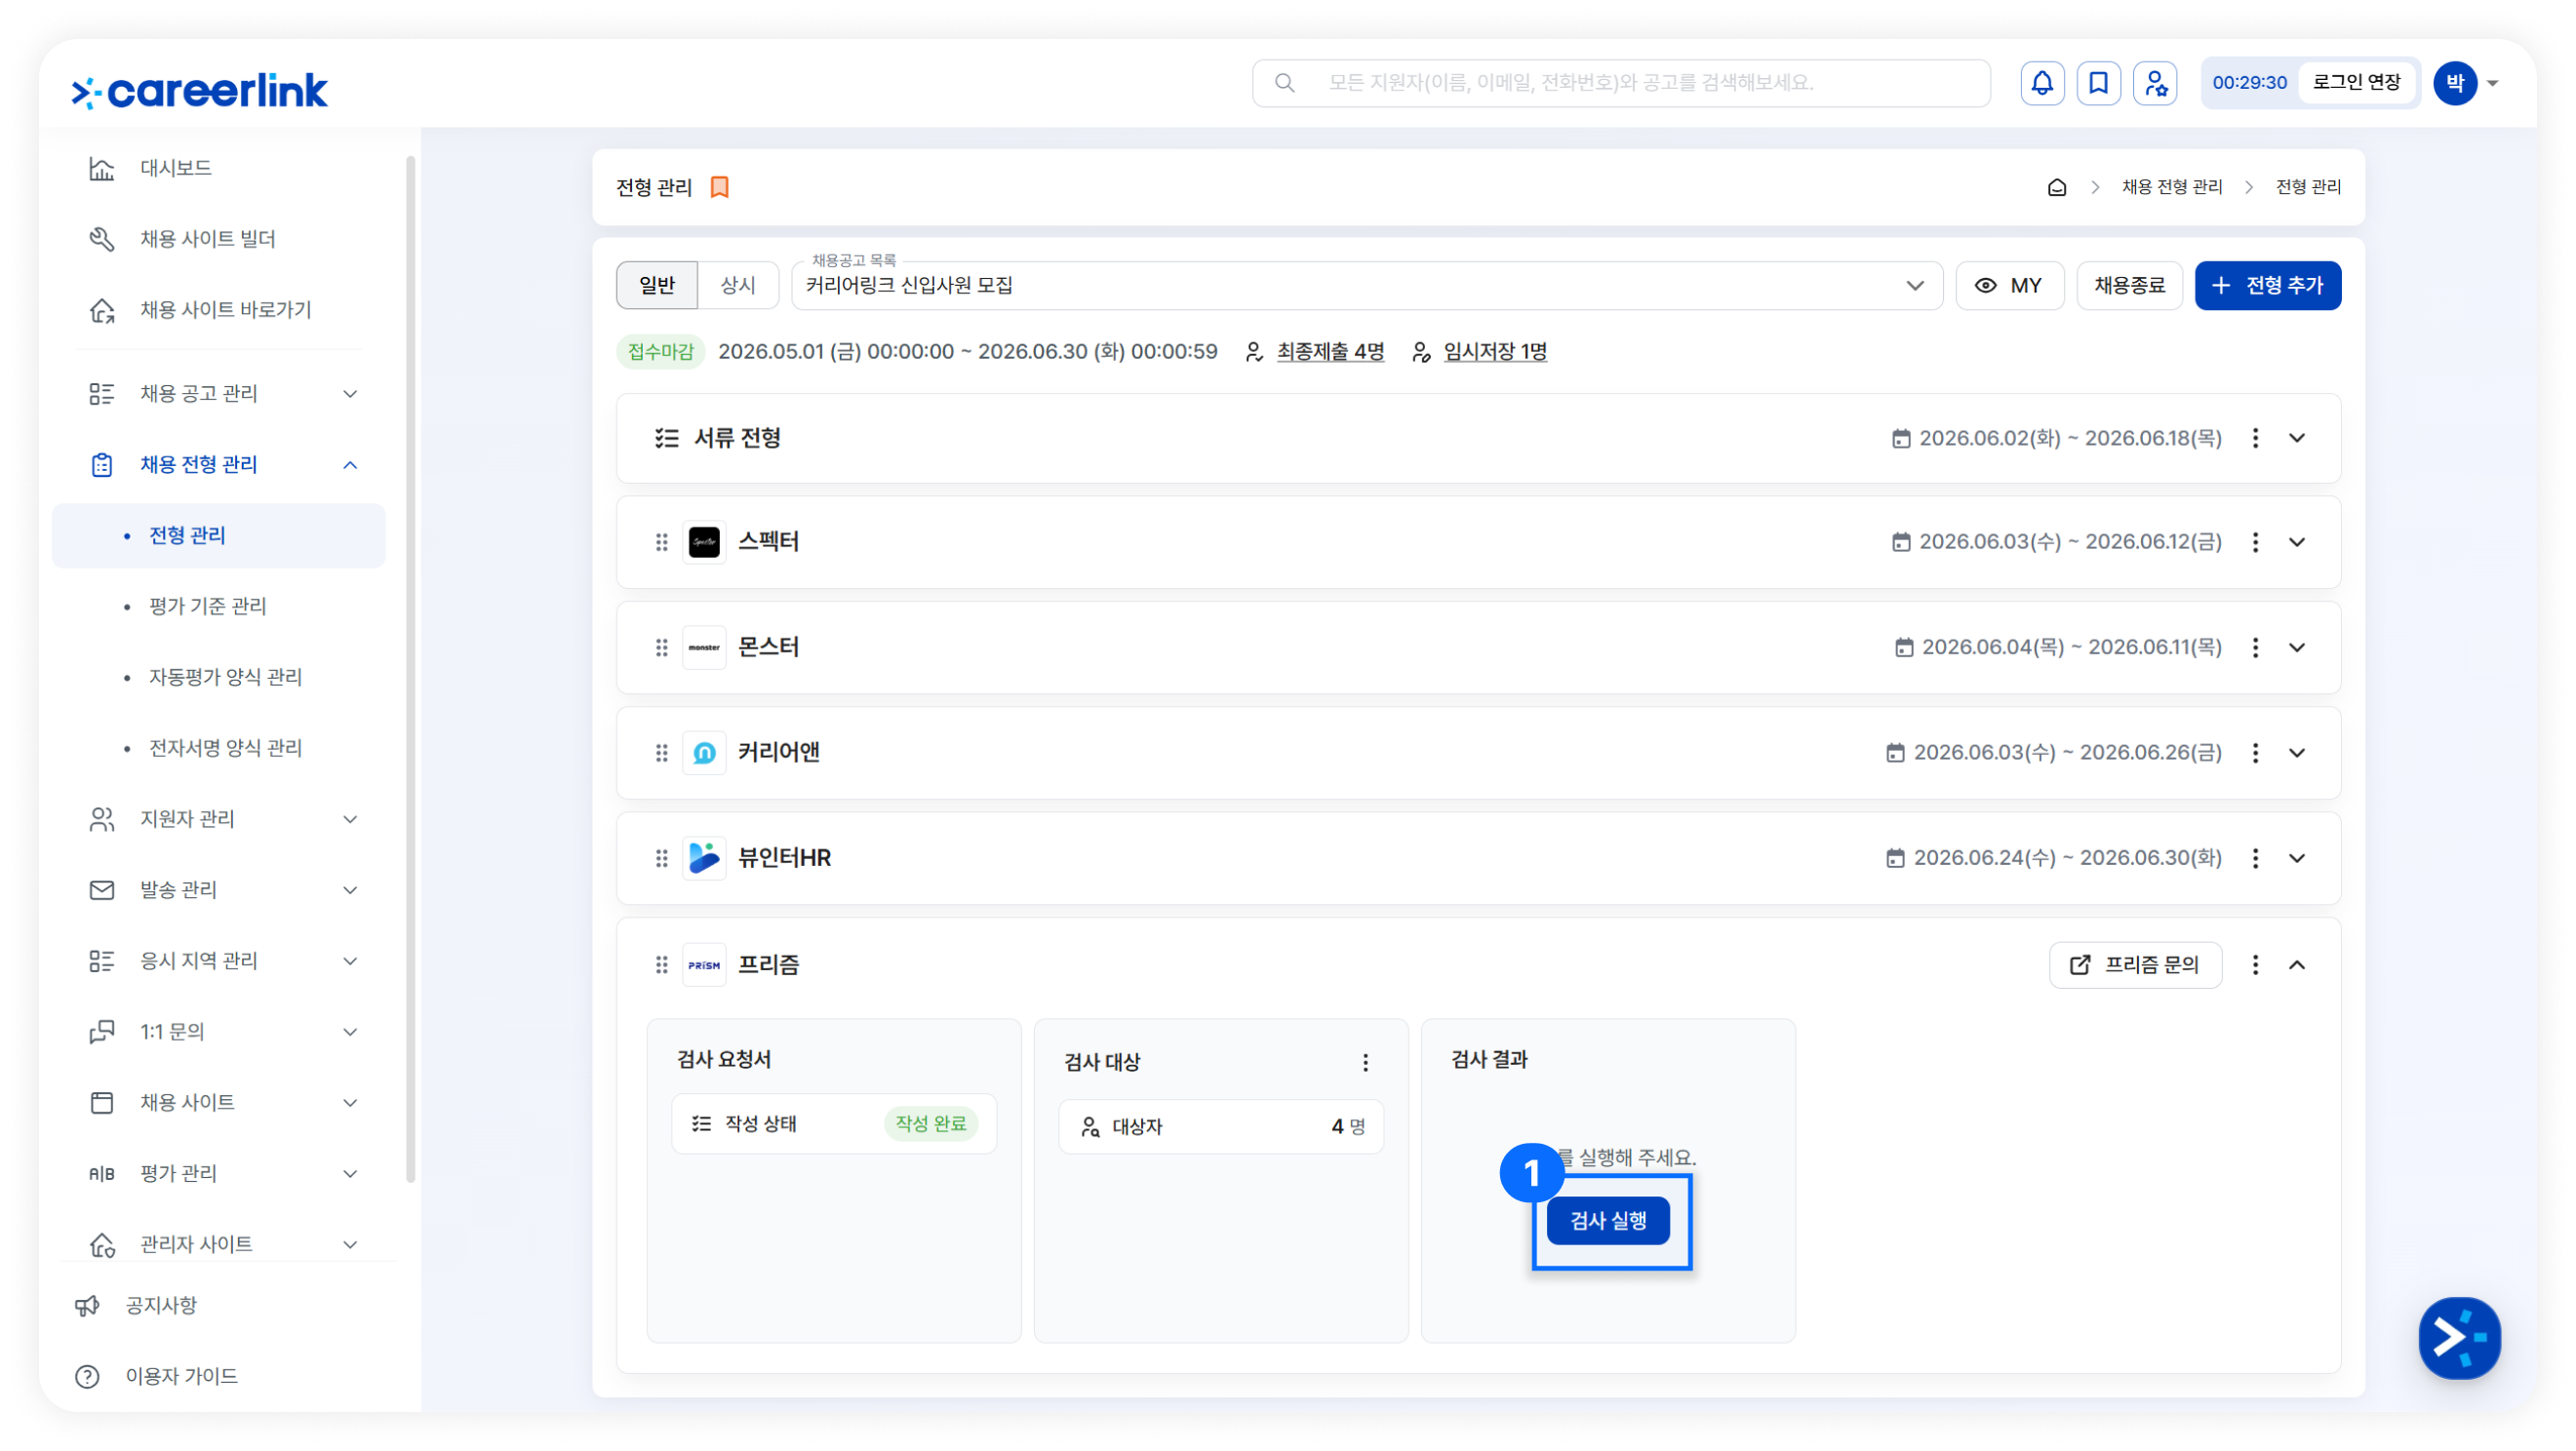Image resolution: width=2576 pixels, height=1451 pixels.
Task: Click the 몬스터 logo icon
Action: pyautogui.click(x=704, y=648)
